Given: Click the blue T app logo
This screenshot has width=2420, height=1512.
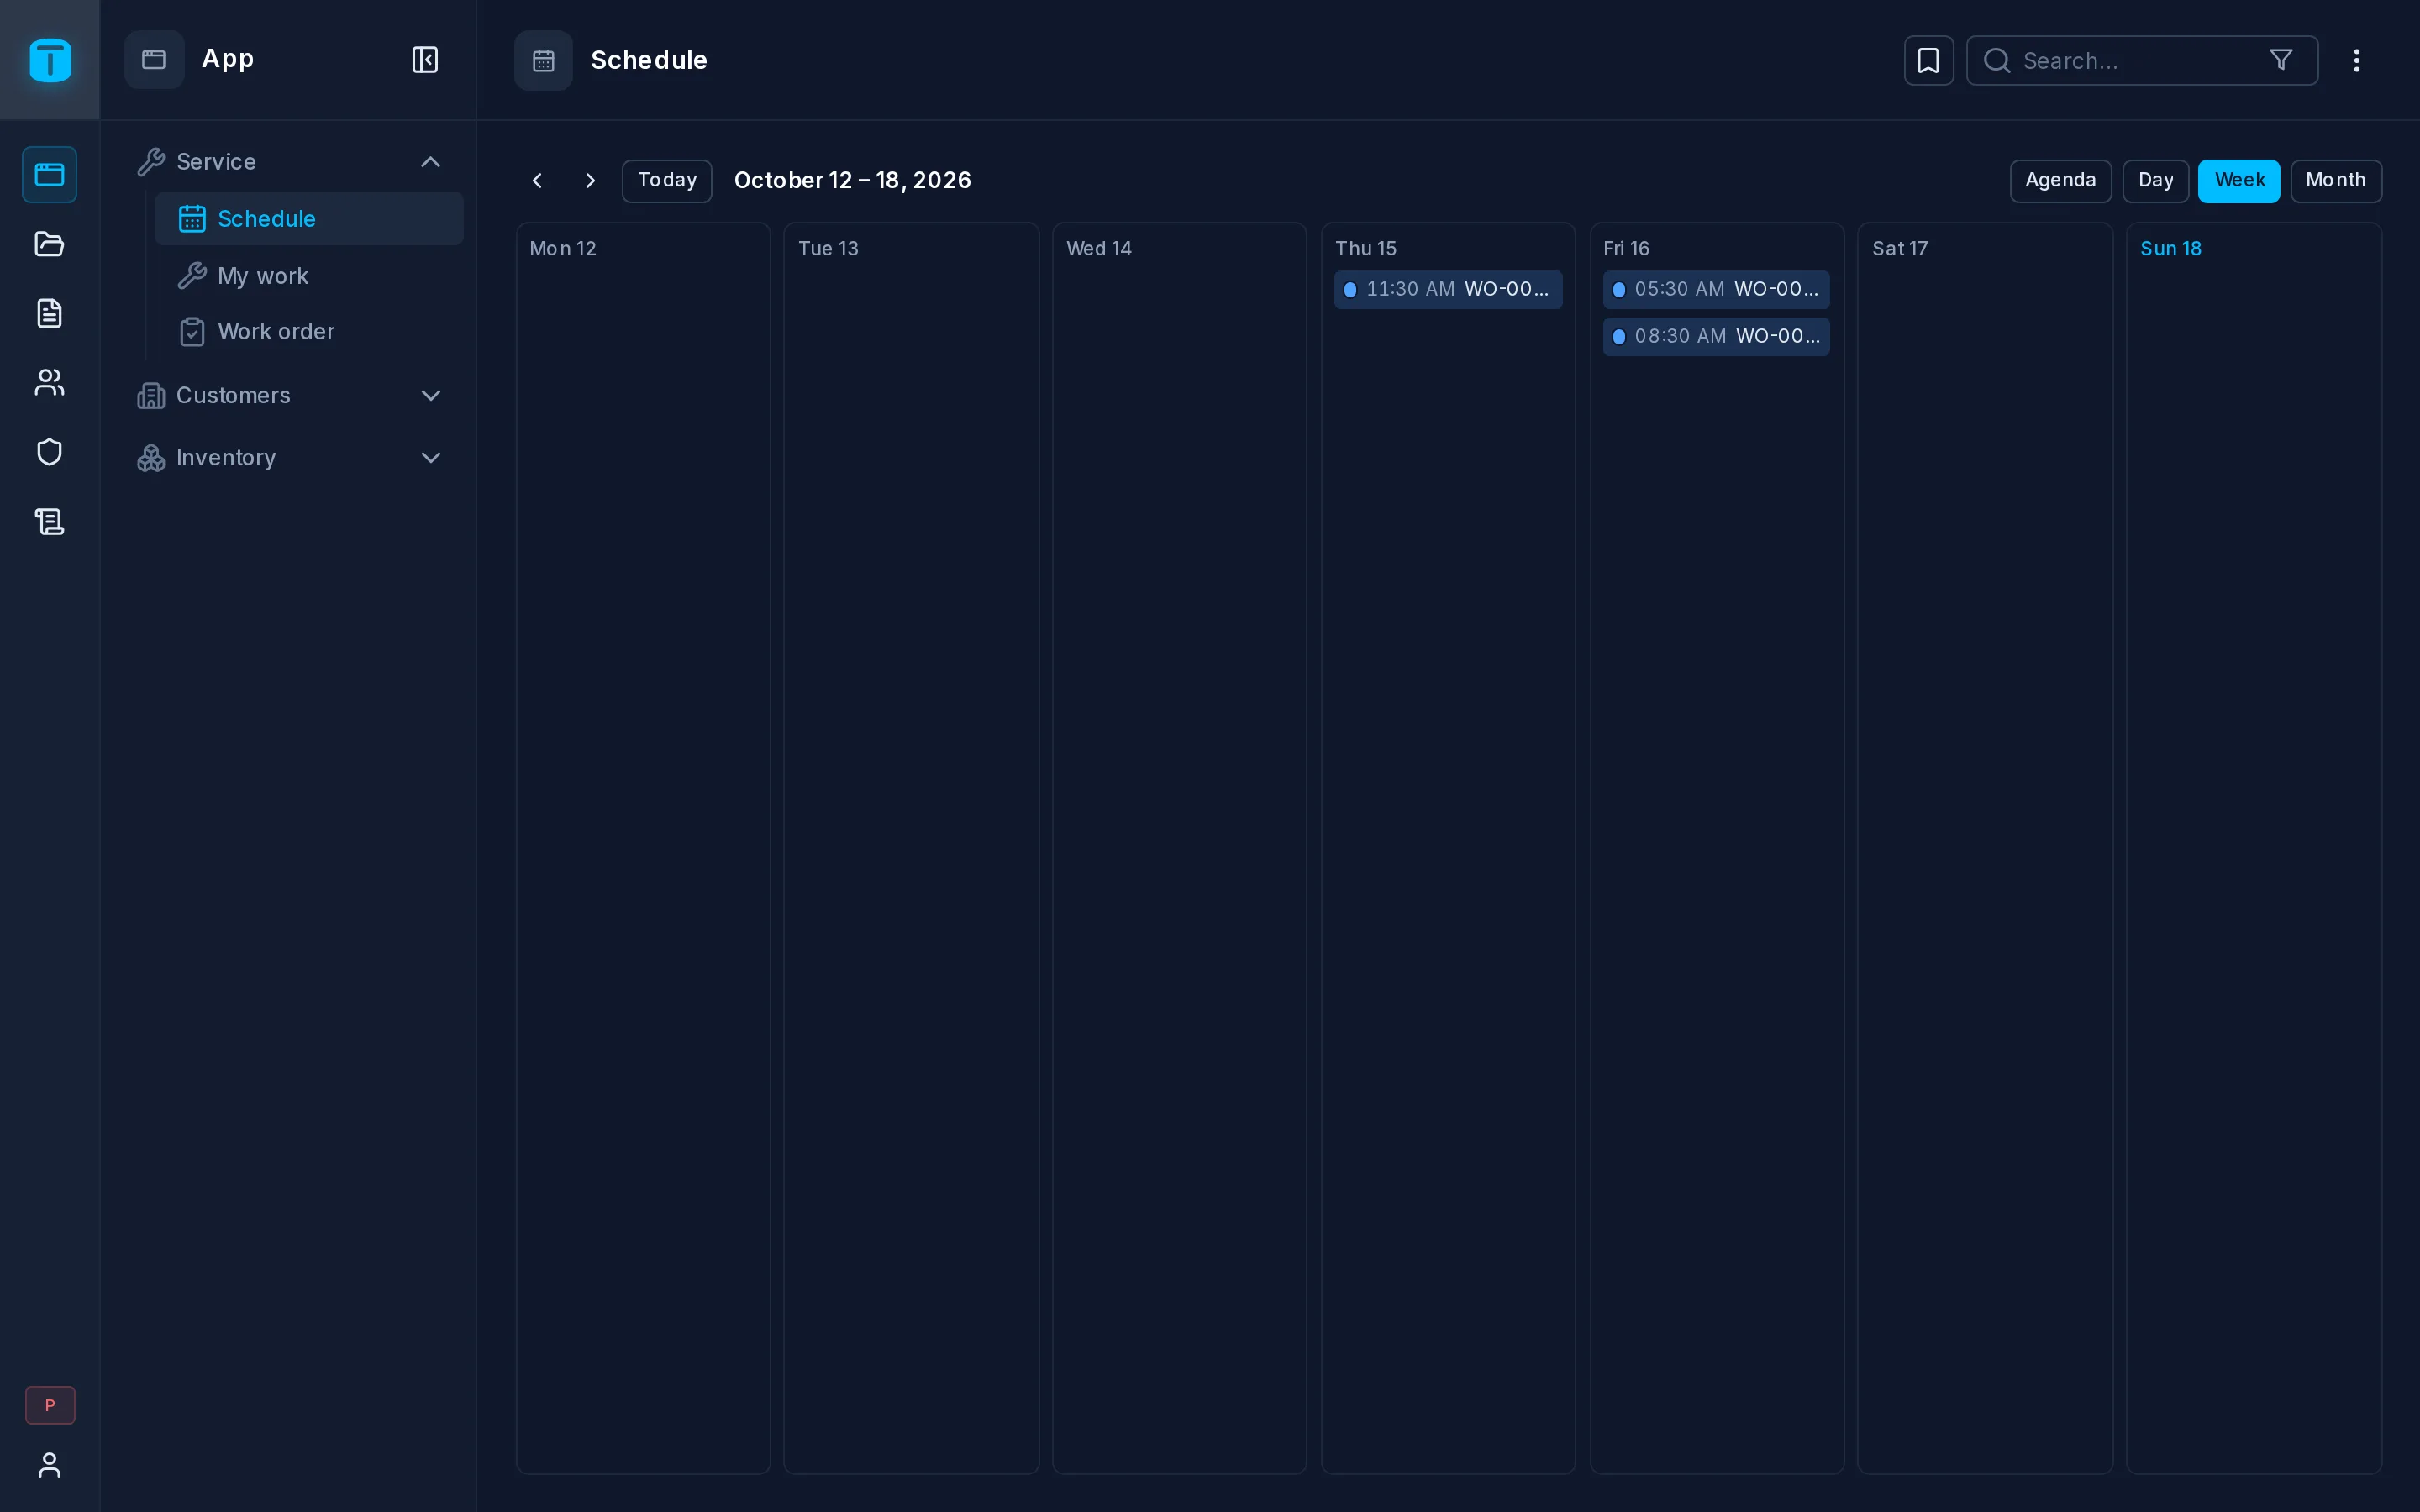Looking at the screenshot, I should (50, 60).
